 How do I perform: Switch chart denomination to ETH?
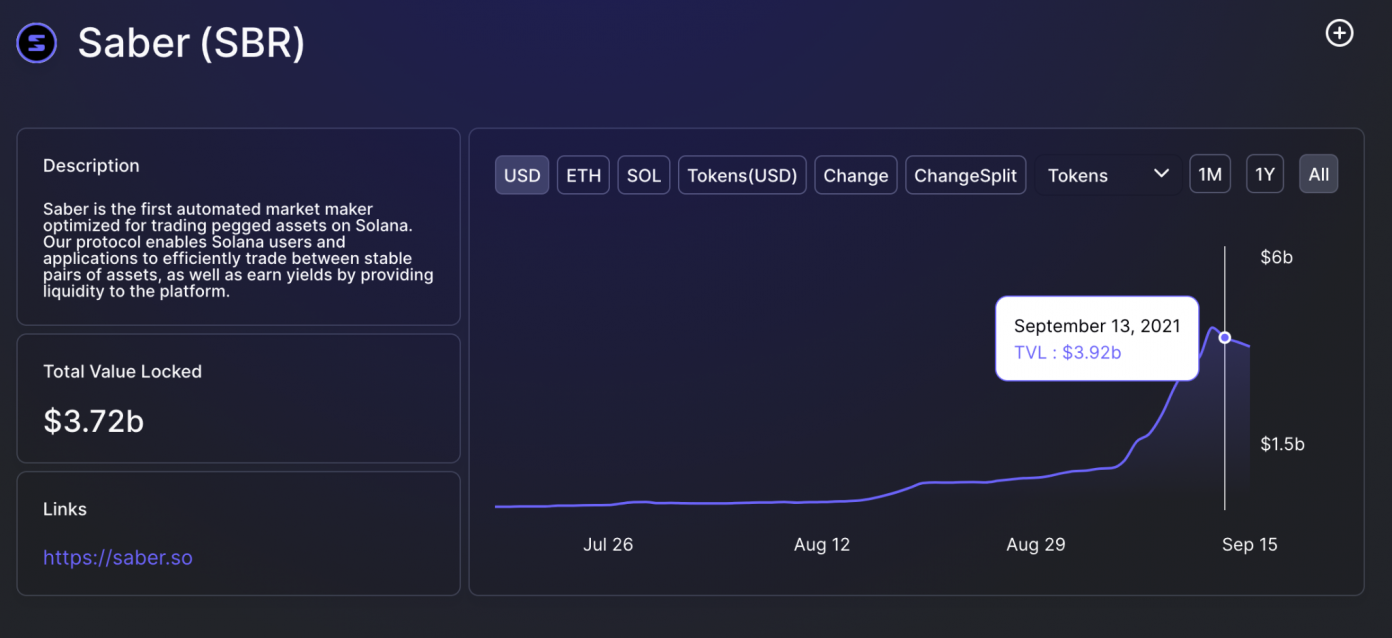(x=583, y=174)
